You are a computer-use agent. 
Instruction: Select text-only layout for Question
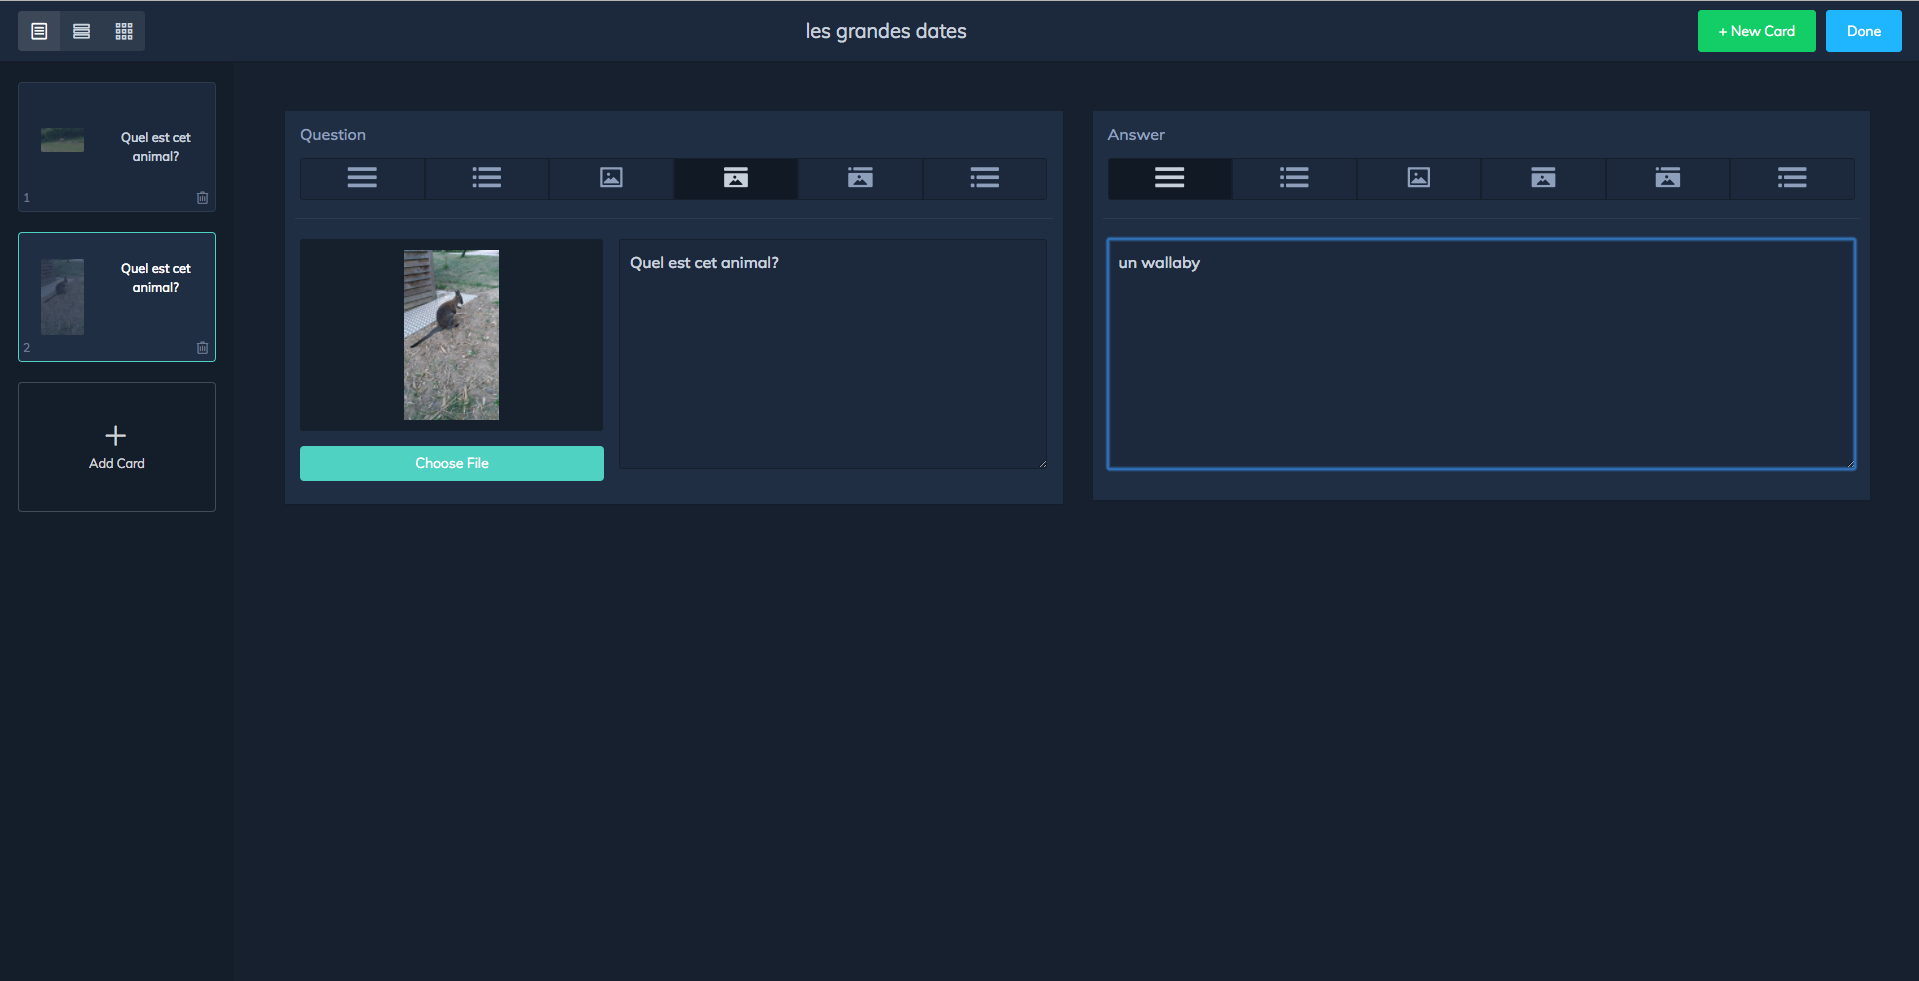click(x=362, y=178)
